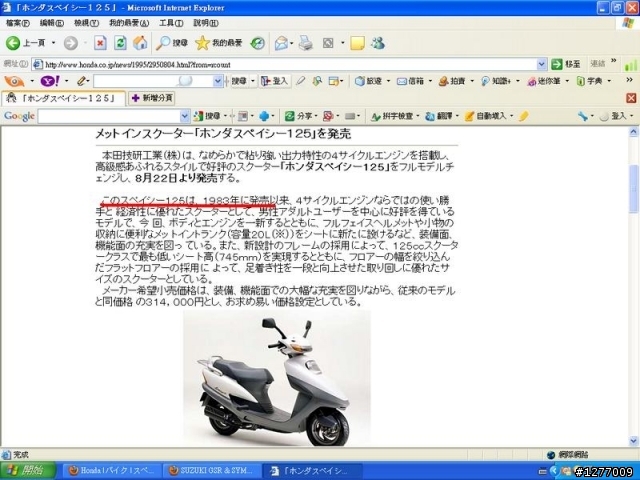Image resolution: width=640 pixels, height=480 pixels.
Task: Open 字典 dictionary in Yahoo toolbar
Action: click(x=589, y=81)
